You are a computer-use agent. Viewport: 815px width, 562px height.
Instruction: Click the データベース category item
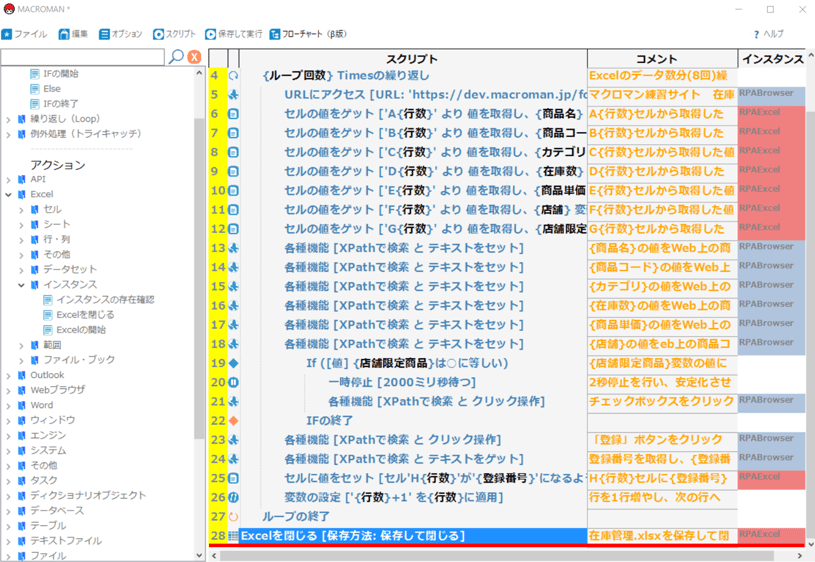point(57,511)
